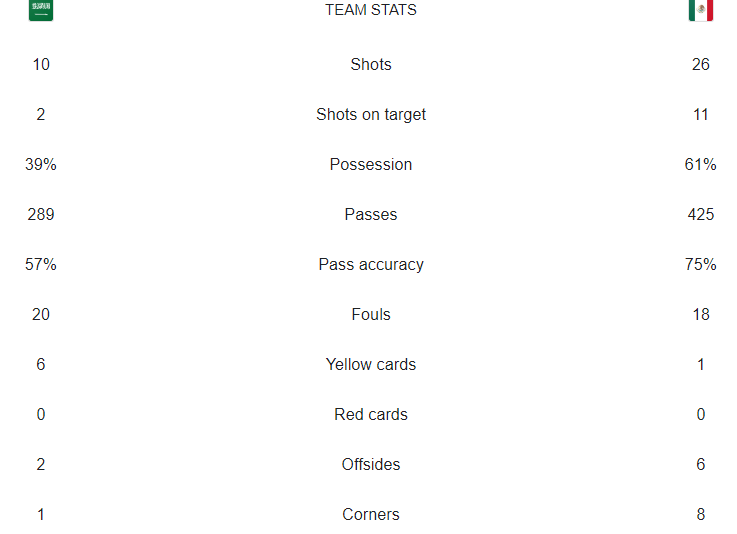Click Mexico's 75% pass accuracy value
Screen dimensions: 737x534
point(701,265)
